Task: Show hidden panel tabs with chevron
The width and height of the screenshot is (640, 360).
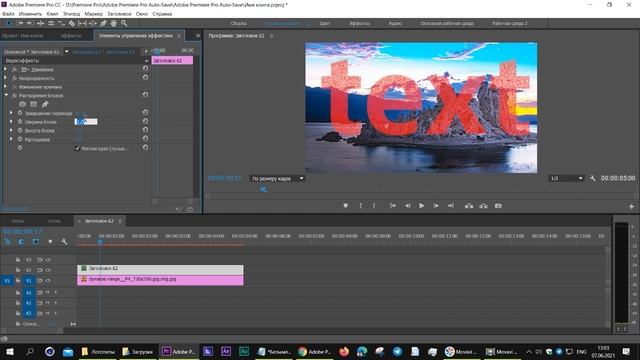Action: pos(198,36)
